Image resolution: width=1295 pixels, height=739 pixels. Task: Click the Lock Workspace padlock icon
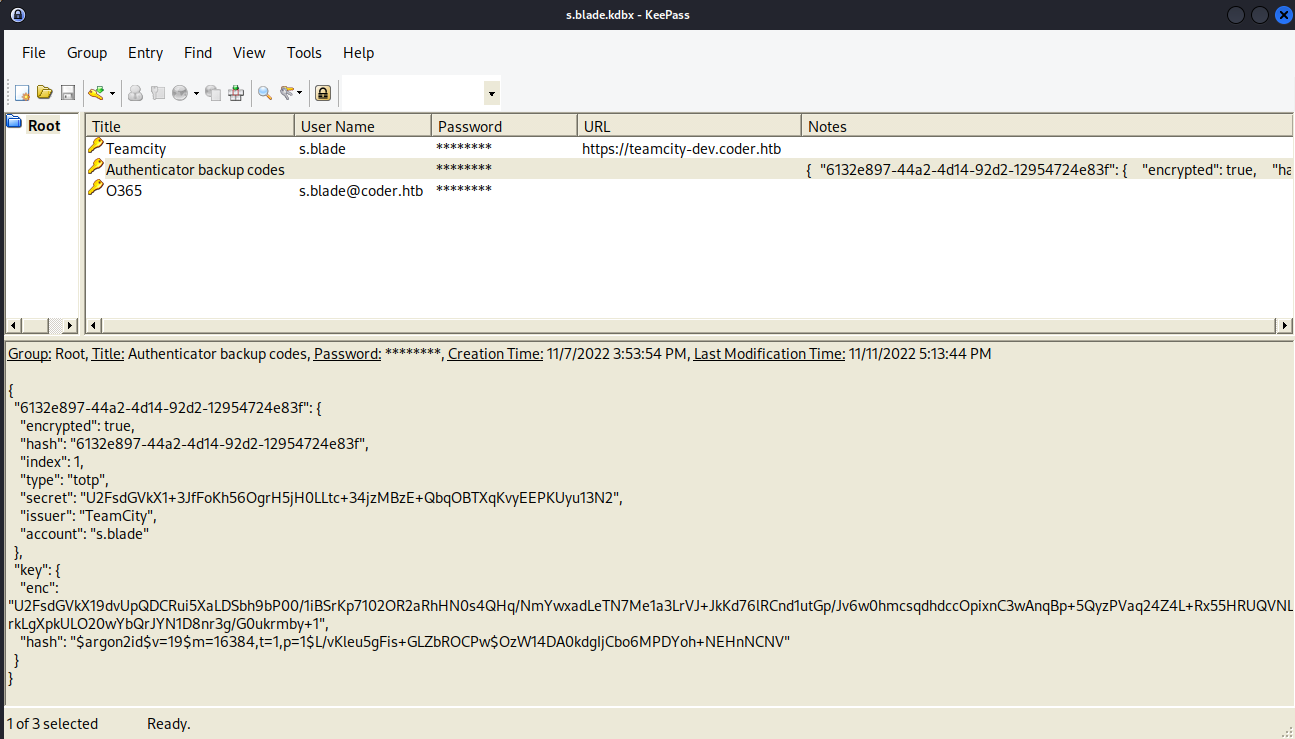pyautogui.click(x=323, y=93)
